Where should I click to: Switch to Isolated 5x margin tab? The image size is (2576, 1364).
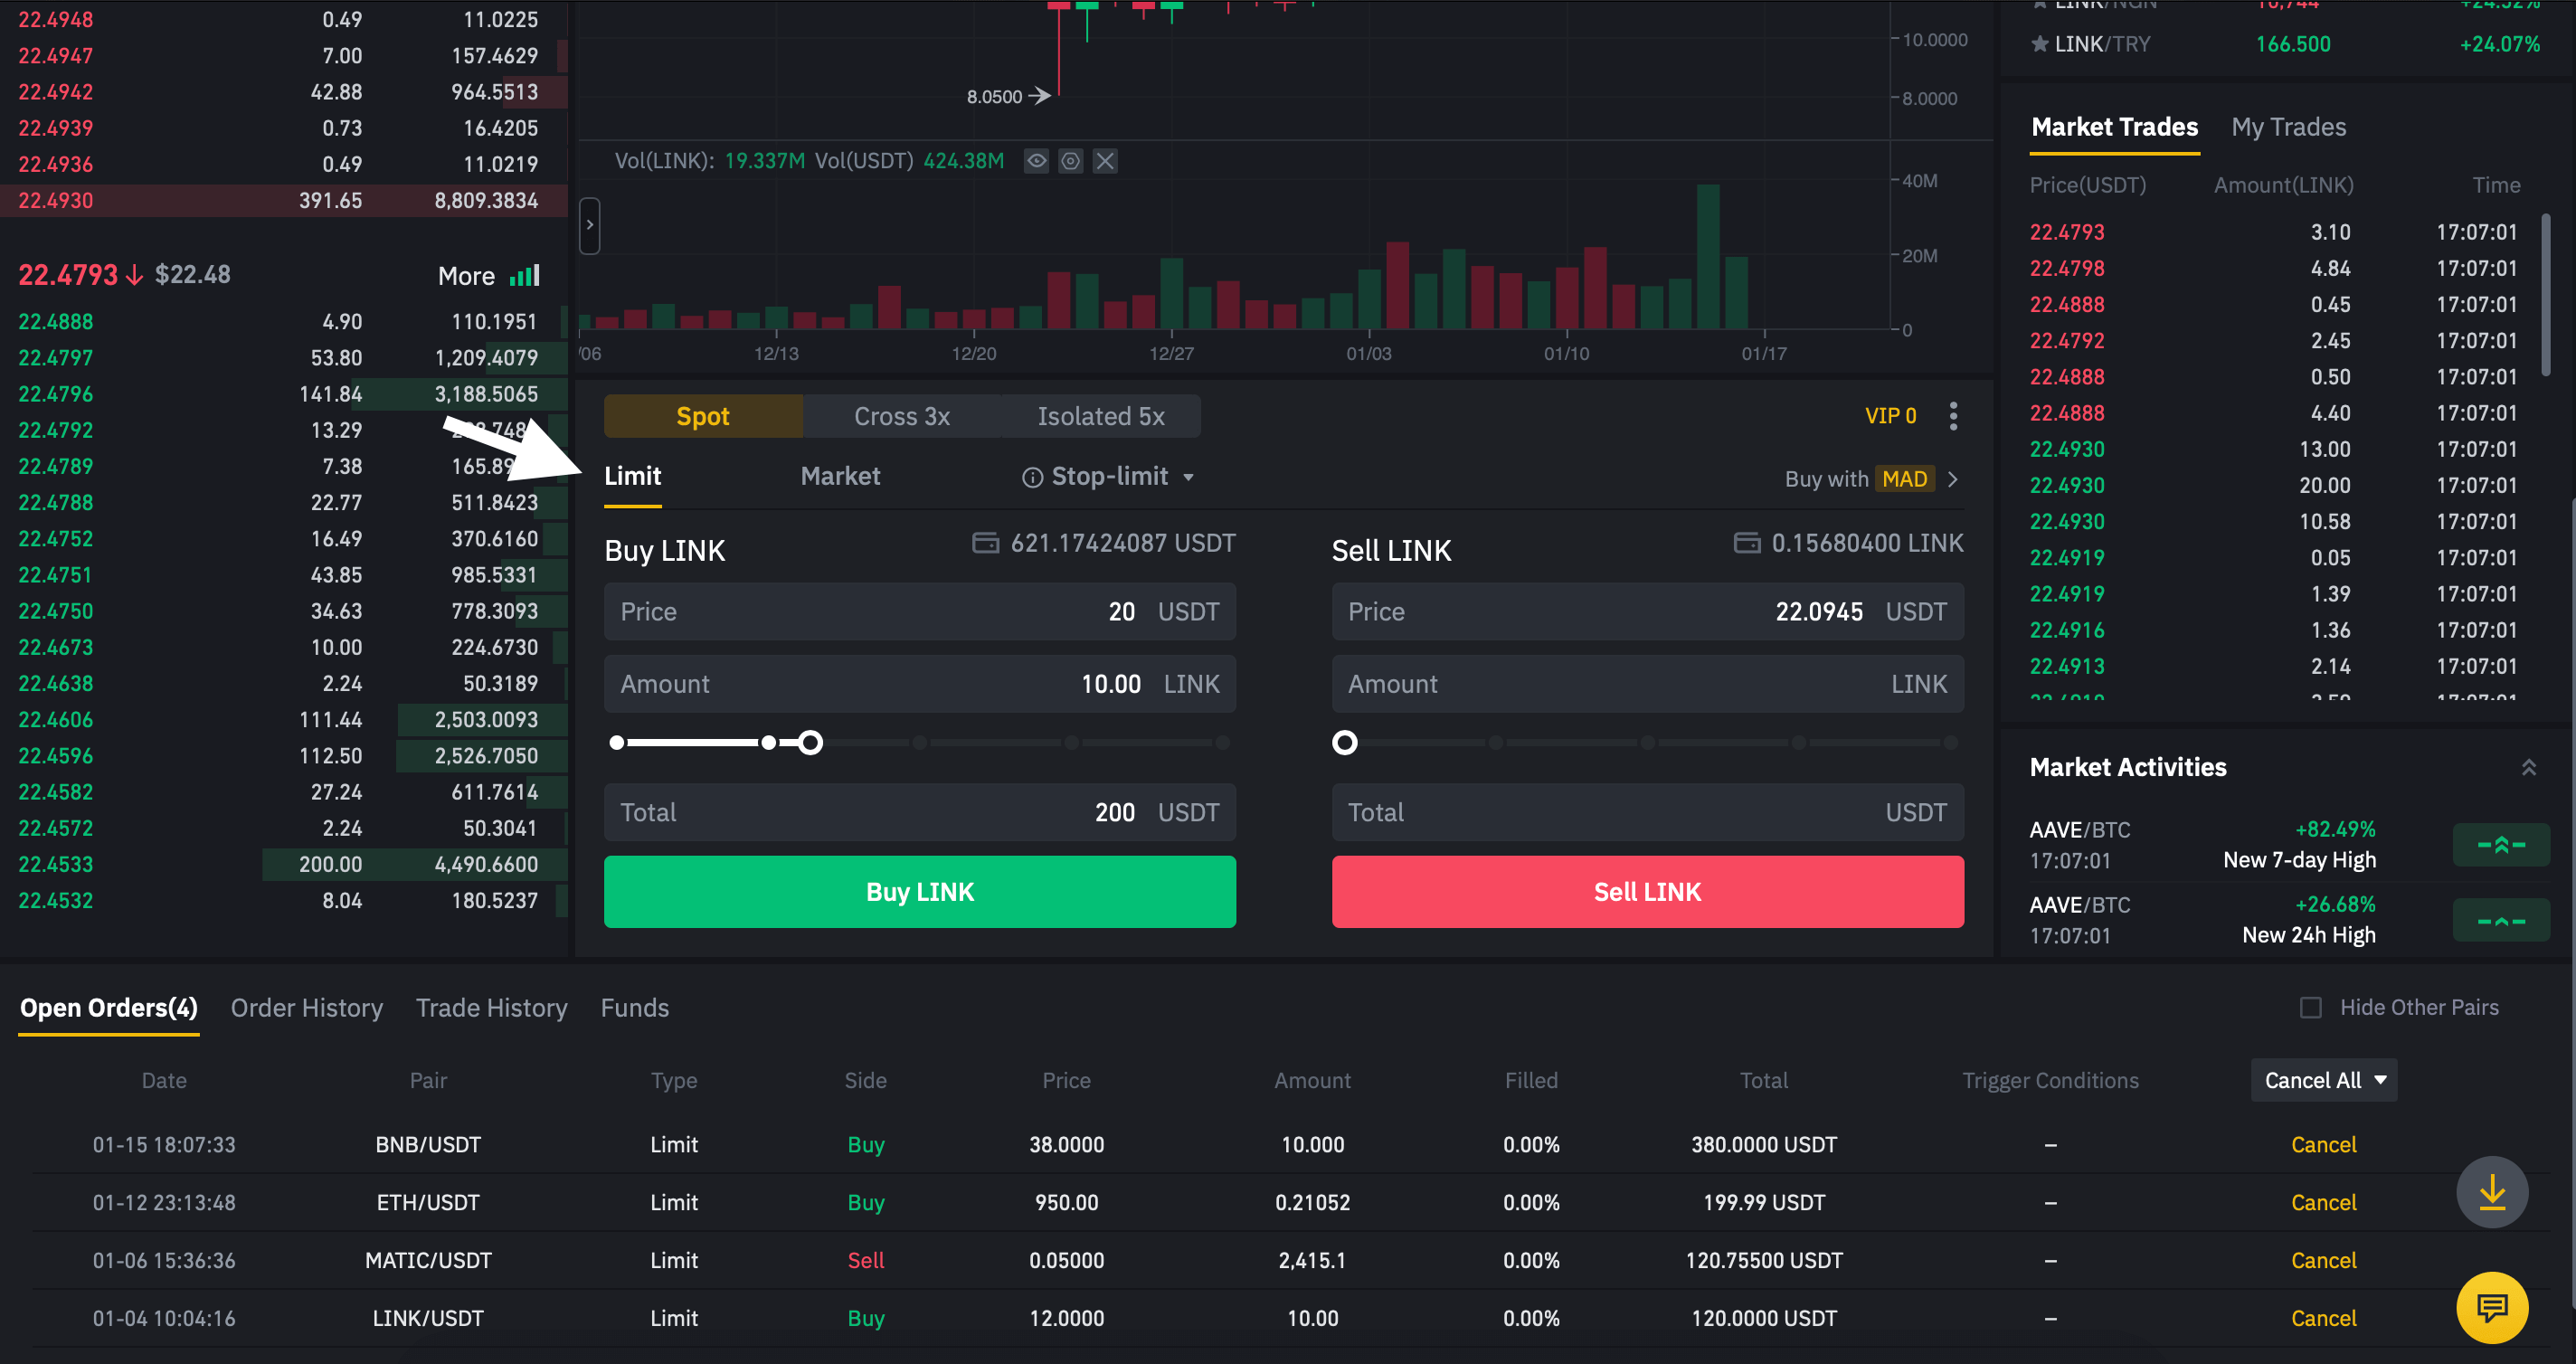[1101, 416]
